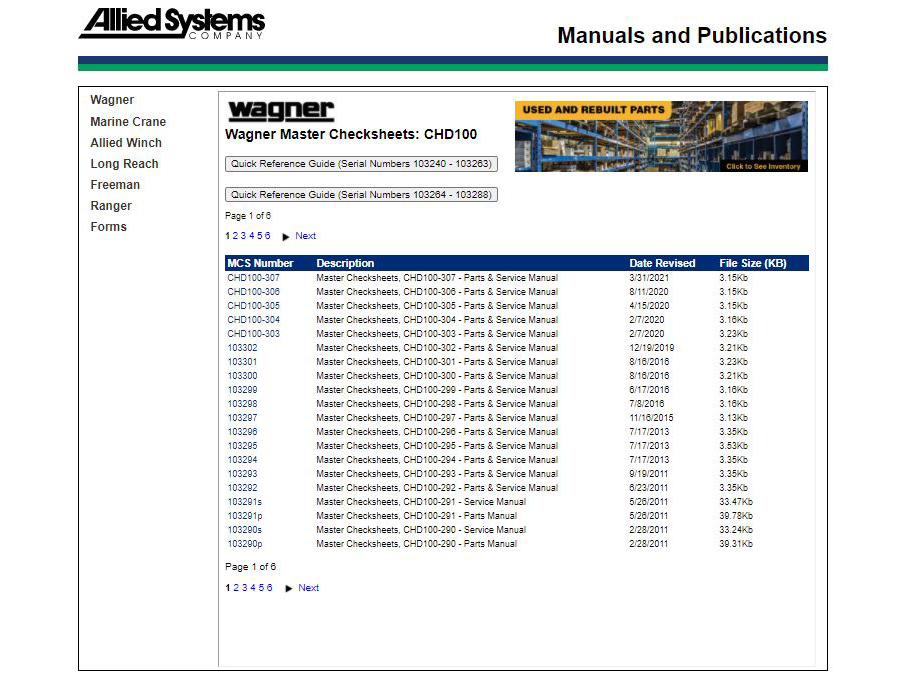
Task: Go to the next page using the bottom Next link
Action: coord(308,588)
